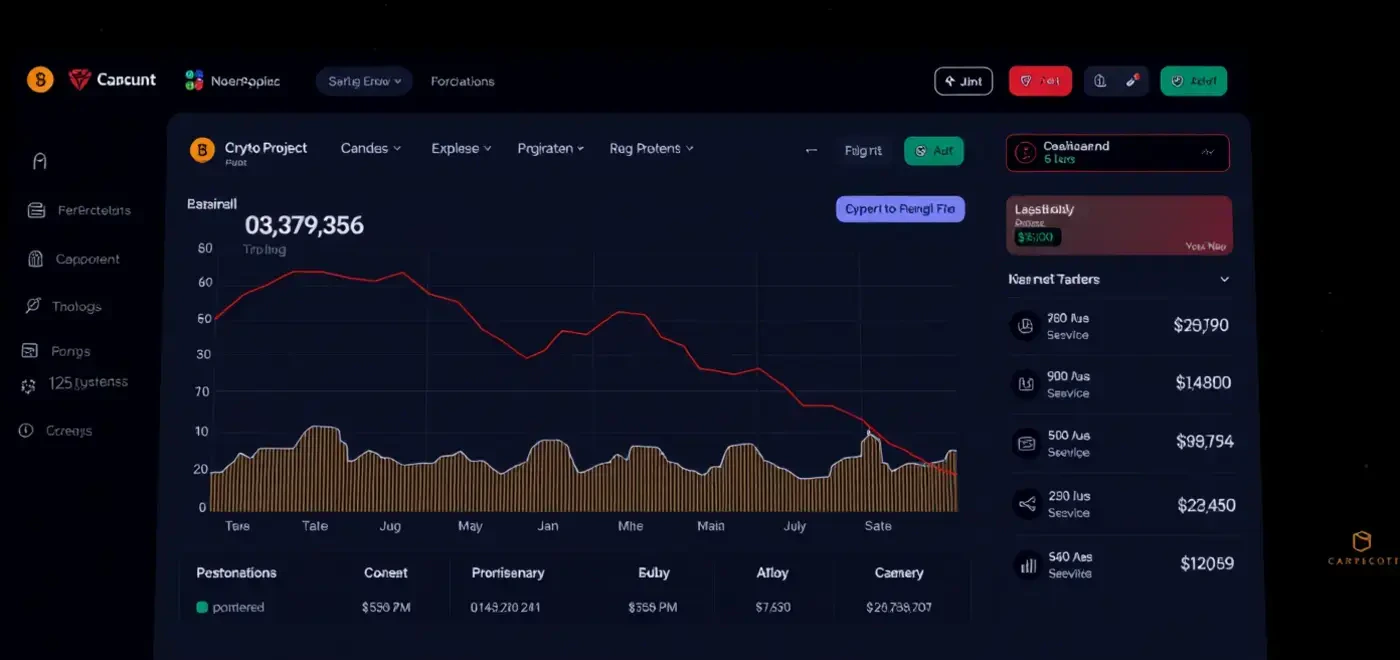Click the gear icon beside 125 systenss
Image resolution: width=1400 pixels, height=660 pixels.
pyautogui.click(x=28, y=386)
